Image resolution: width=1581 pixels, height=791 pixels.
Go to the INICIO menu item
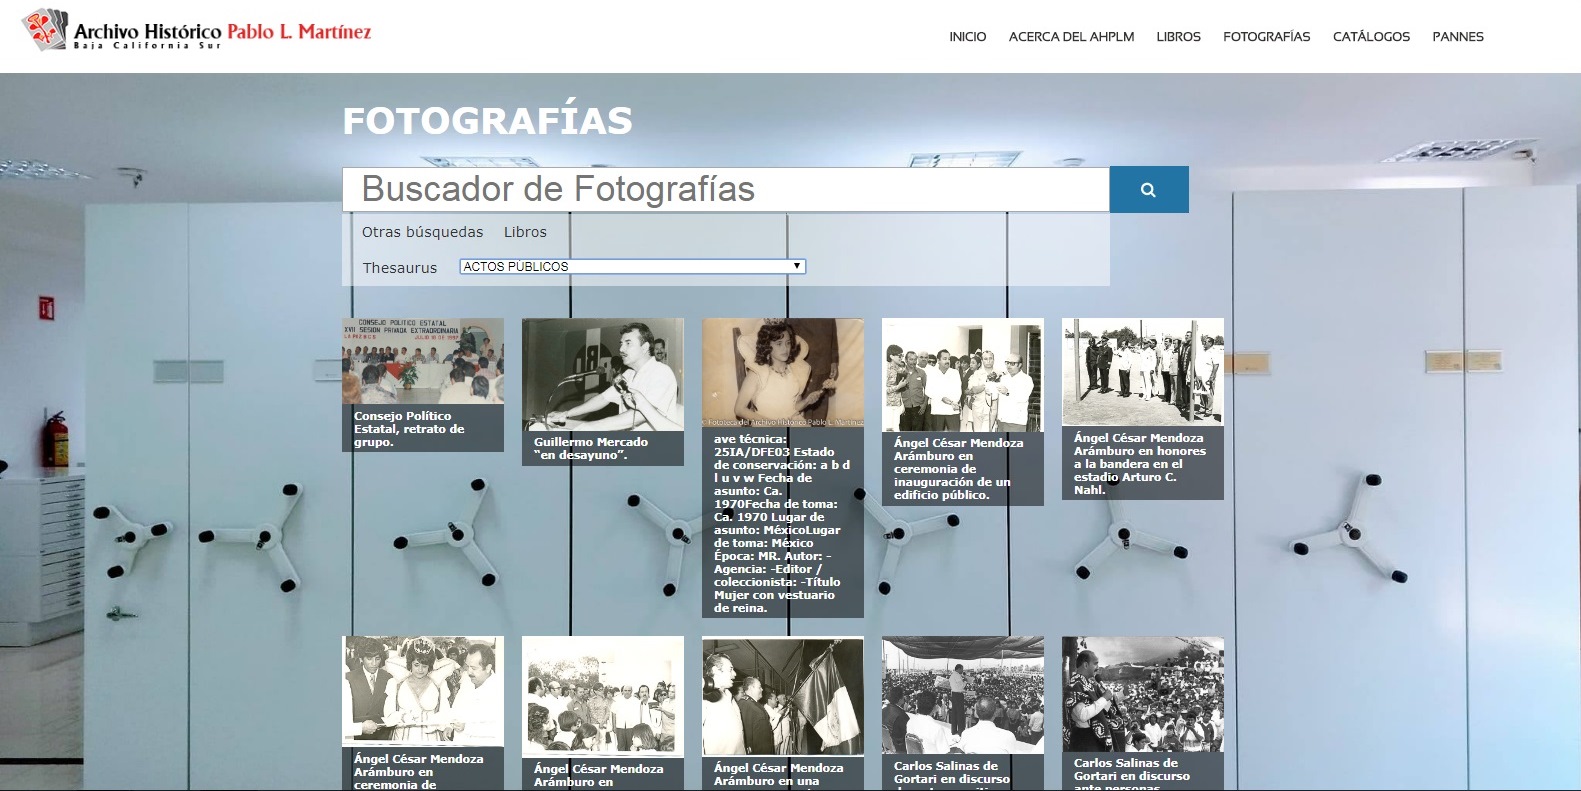pos(967,37)
